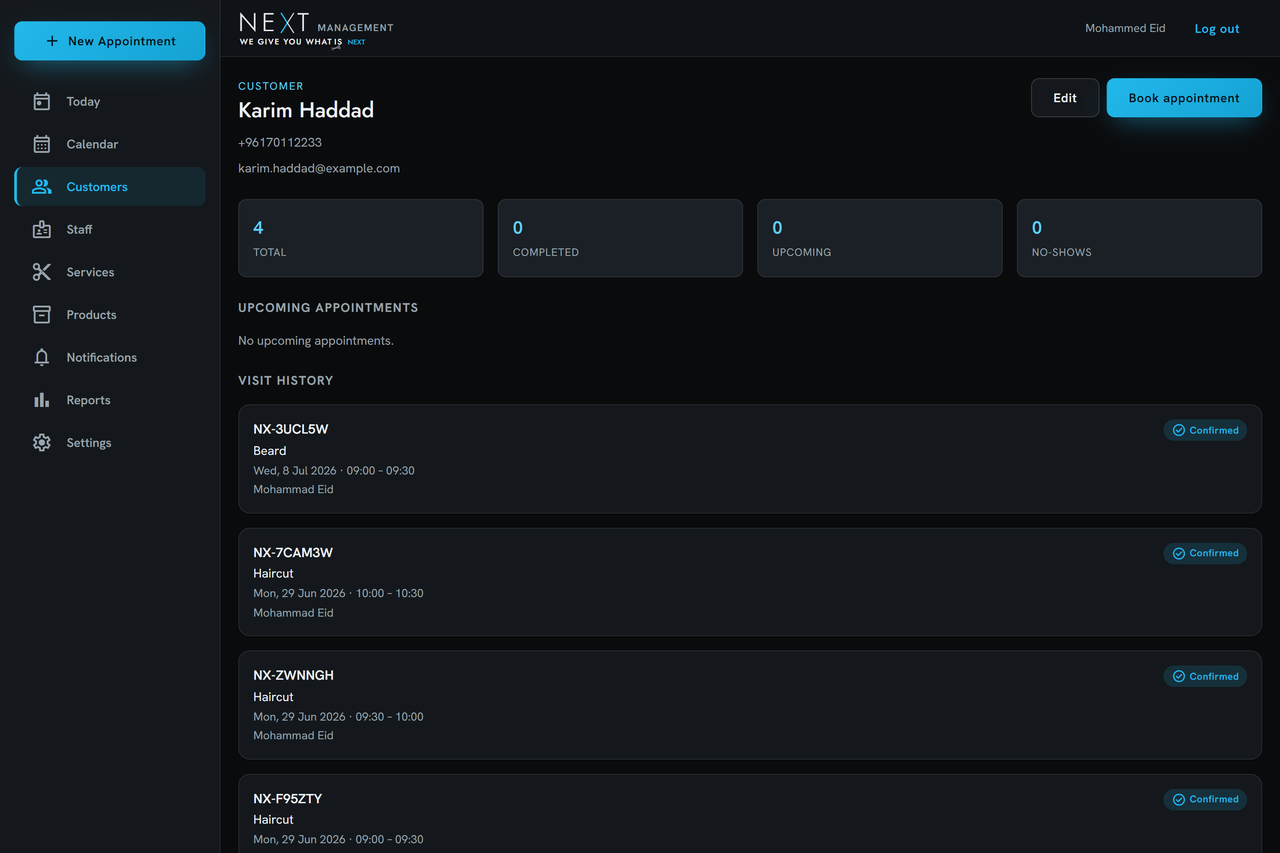Click phone number +96170112233

click(x=280, y=143)
